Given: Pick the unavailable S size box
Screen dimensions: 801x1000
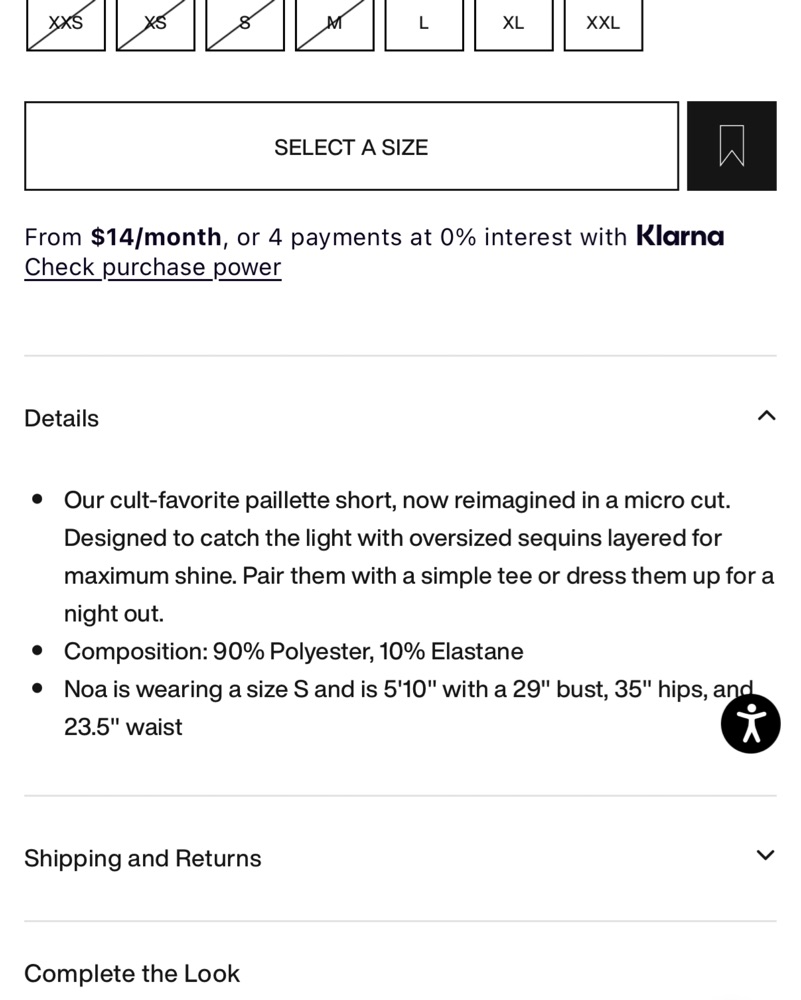Looking at the screenshot, I should tap(245, 24).
